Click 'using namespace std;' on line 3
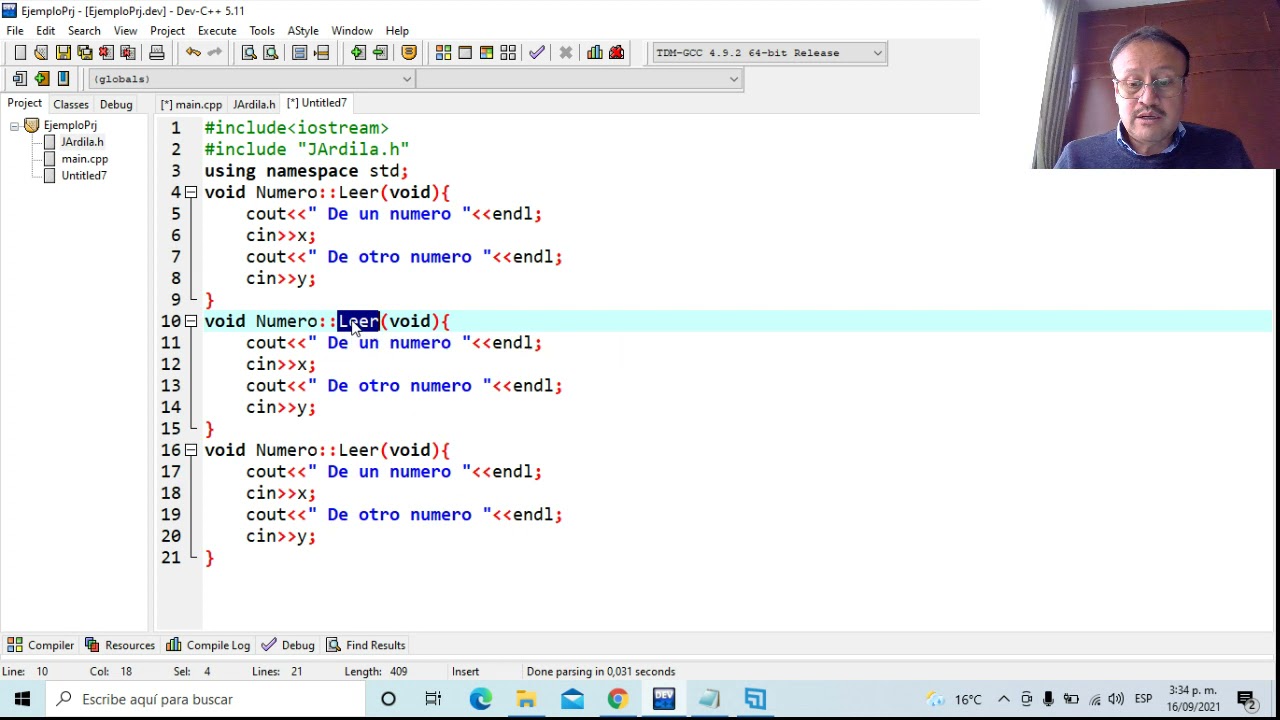Image resolution: width=1280 pixels, height=720 pixels. point(306,171)
